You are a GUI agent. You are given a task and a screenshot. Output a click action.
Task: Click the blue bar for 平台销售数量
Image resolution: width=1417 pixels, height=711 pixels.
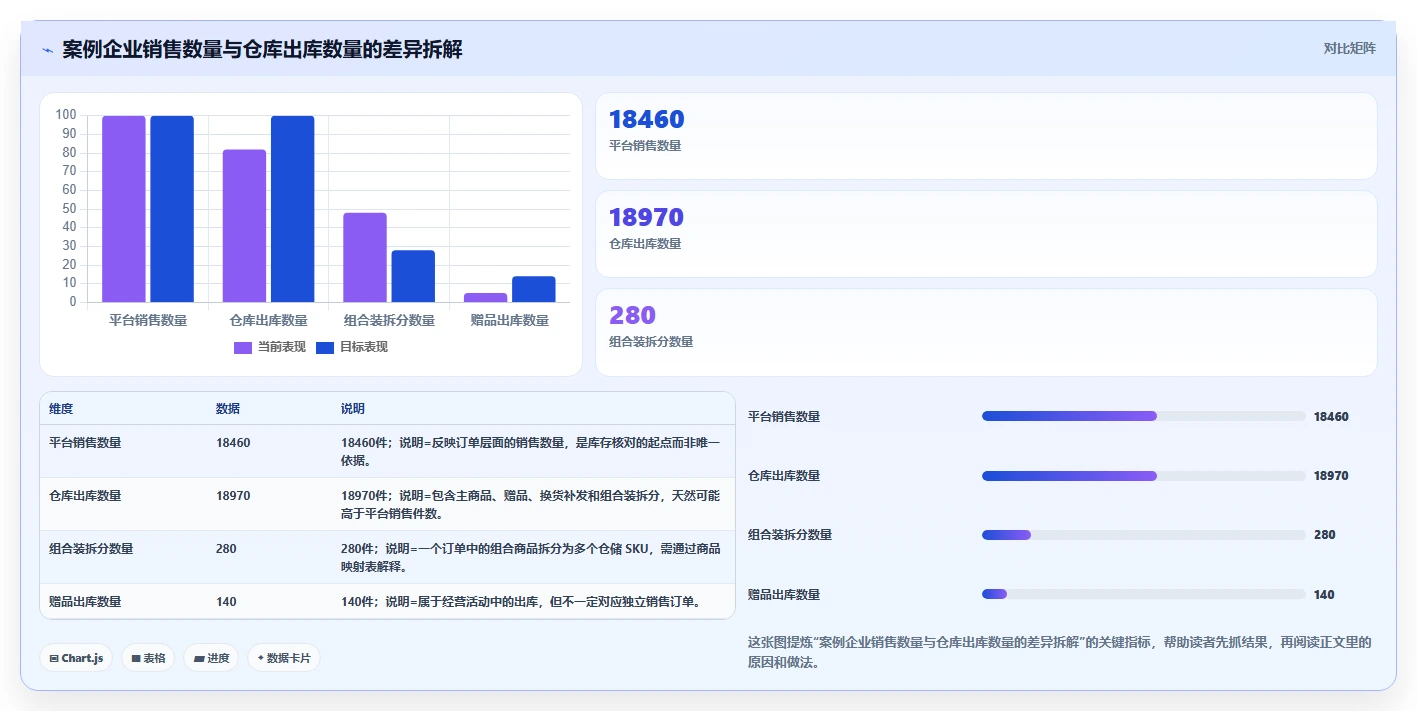[172, 209]
